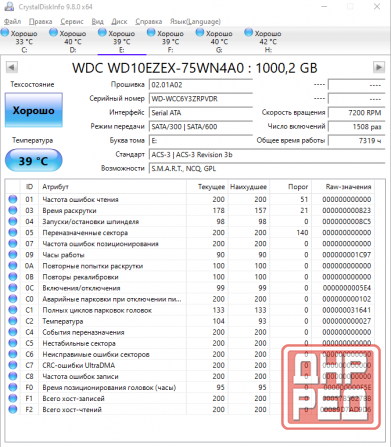Click status icon for attribute 09
This screenshot has height=447, width=391.
click(13, 255)
